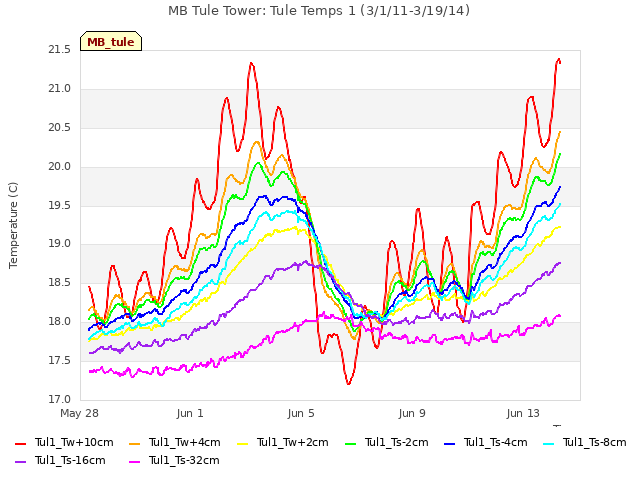Click the blue Tul1_Ts-4cm legend swatch
This screenshot has width=640, height=480.
pyautogui.click(x=449, y=443)
